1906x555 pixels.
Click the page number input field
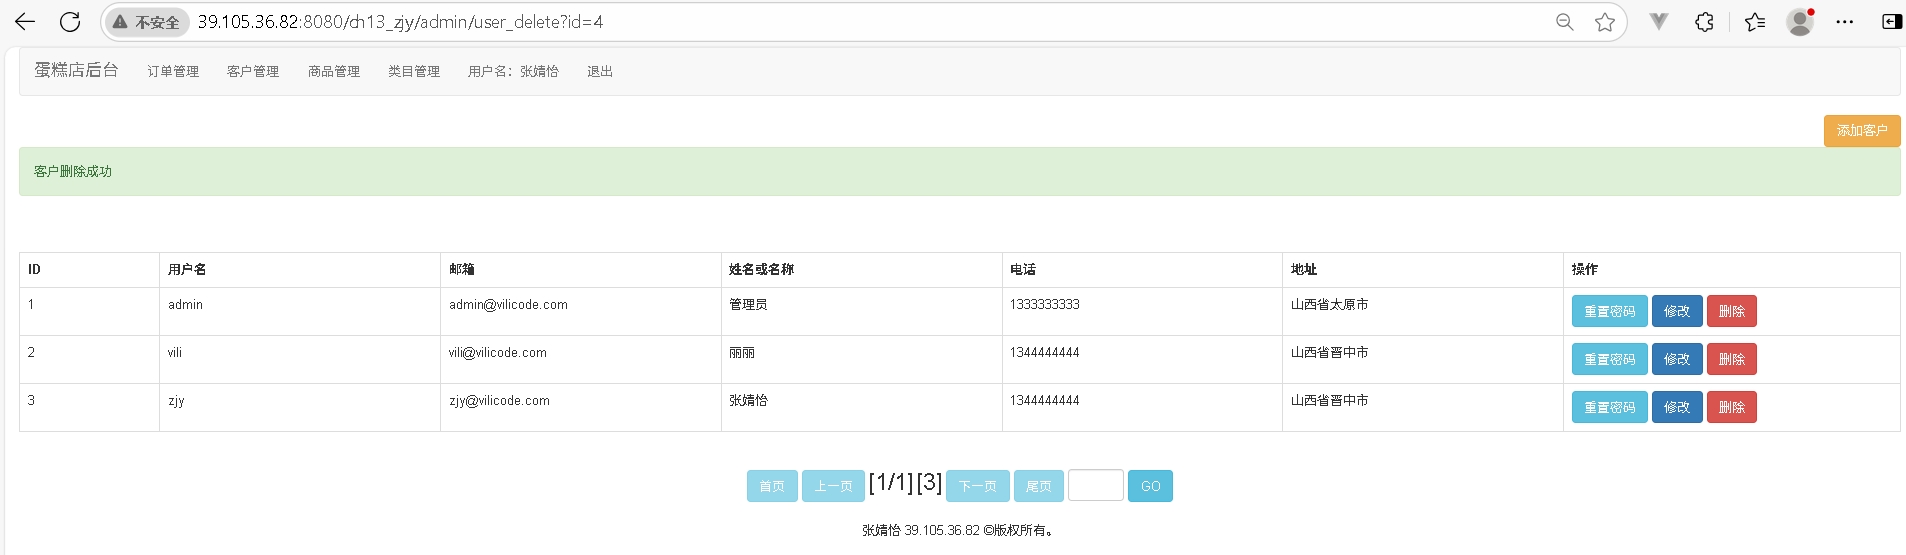1095,486
